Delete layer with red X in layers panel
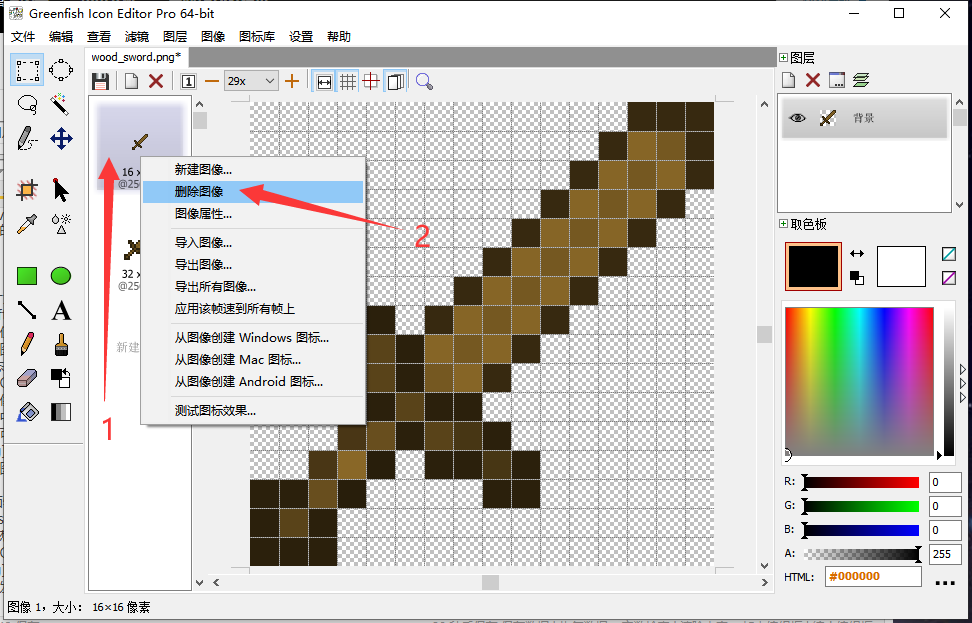Screen dimensions: 972x623 (x=813, y=80)
